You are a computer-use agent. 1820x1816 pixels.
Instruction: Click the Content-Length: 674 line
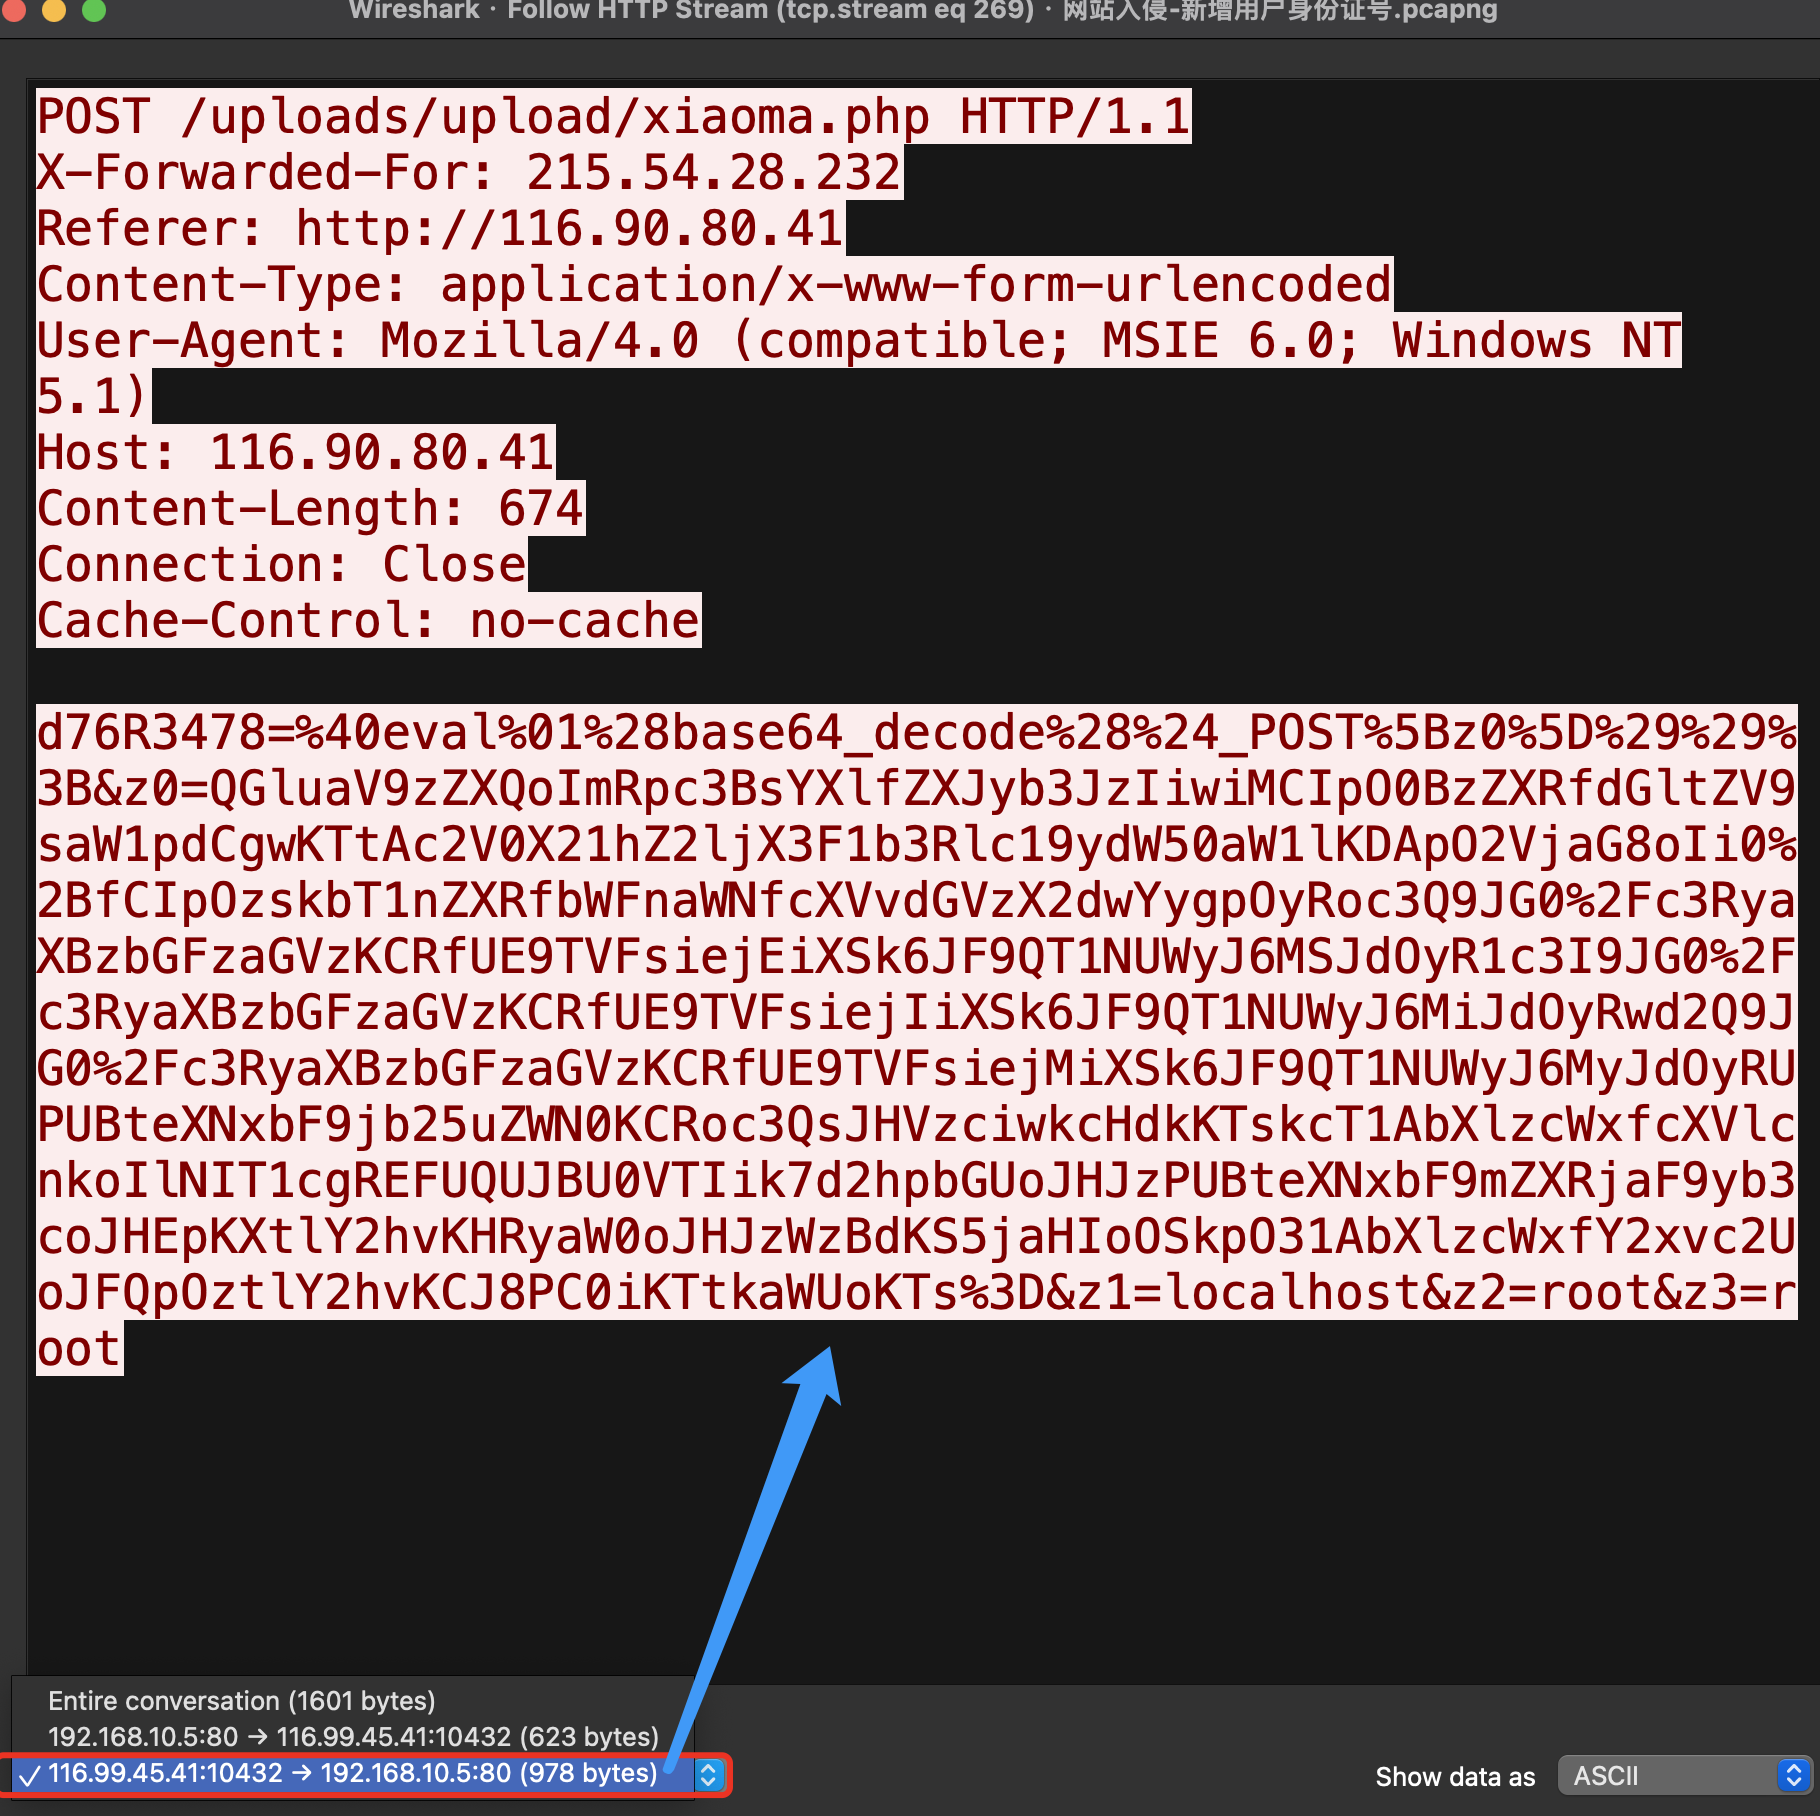(310, 509)
